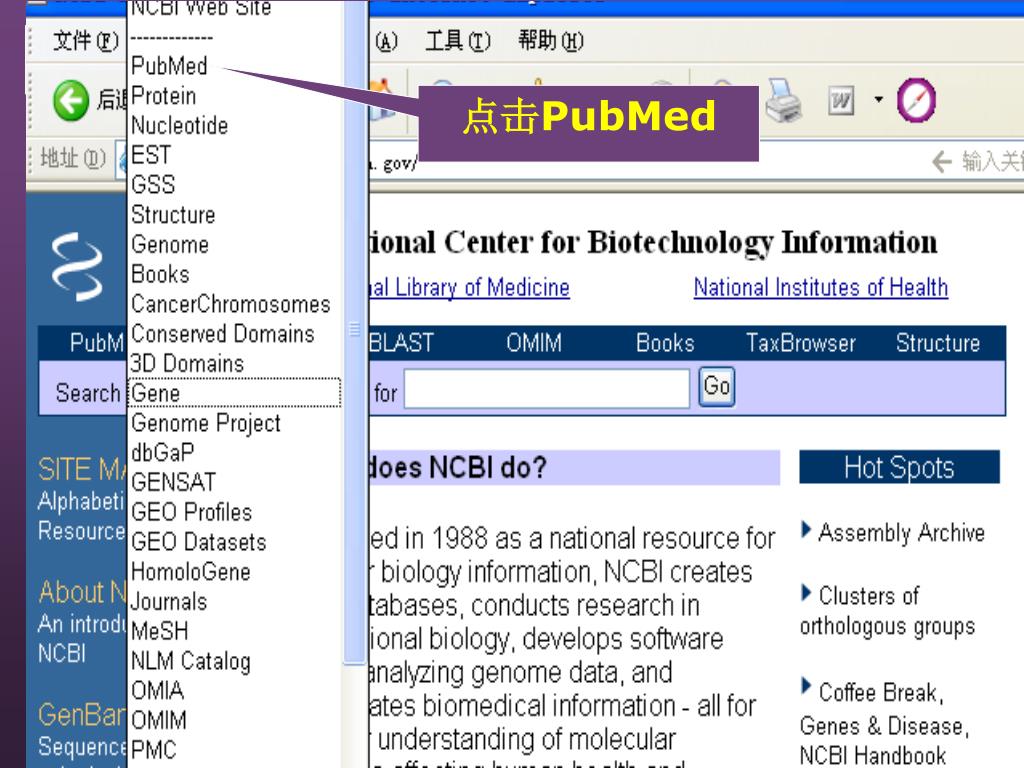Open Clusters of orthologous groups link
Viewport: 1024px width, 768px height.
(x=888, y=611)
